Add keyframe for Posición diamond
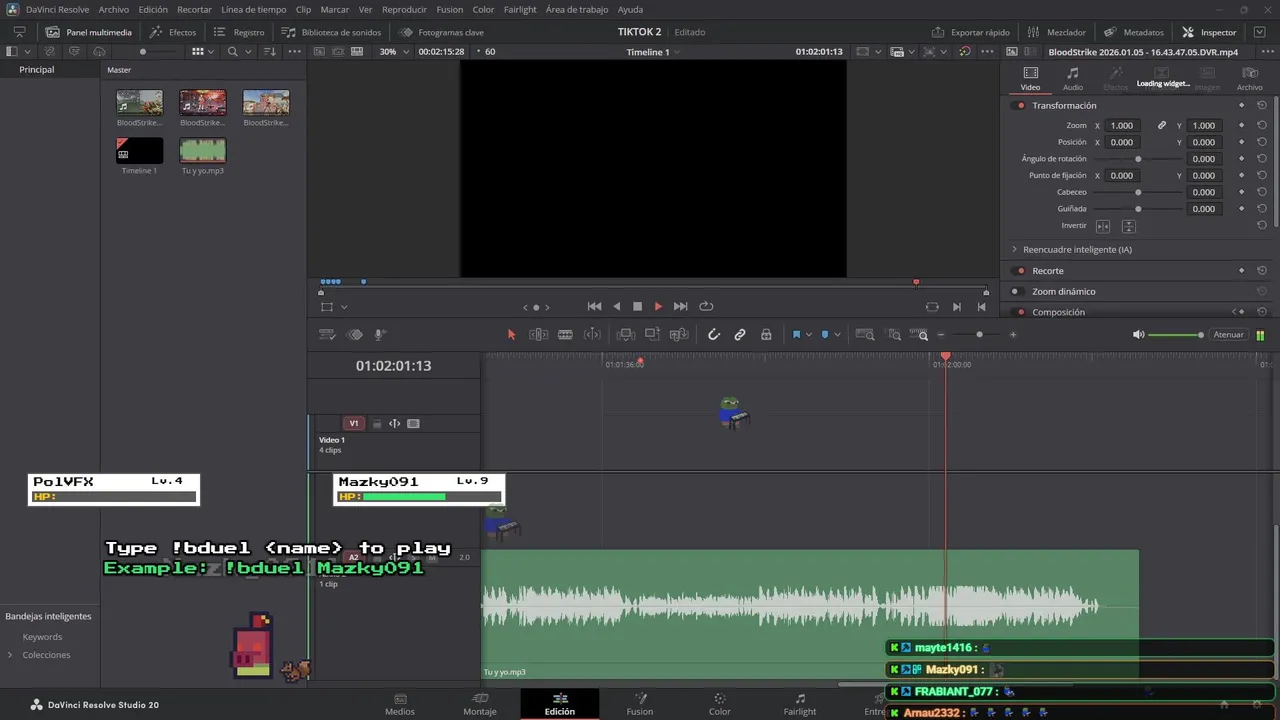The width and height of the screenshot is (1280, 720). pyautogui.click(x=1242, y=143)
